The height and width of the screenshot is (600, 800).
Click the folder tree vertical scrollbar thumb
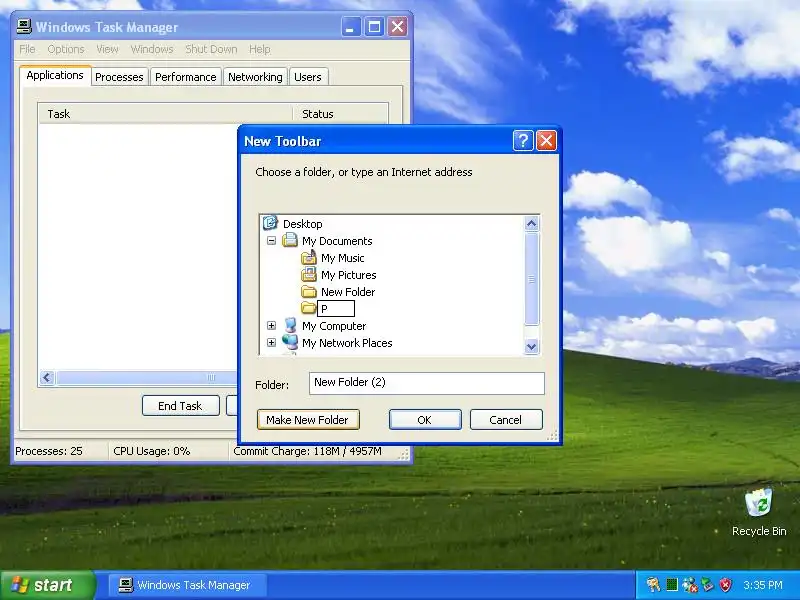click(x=531, y=279)
